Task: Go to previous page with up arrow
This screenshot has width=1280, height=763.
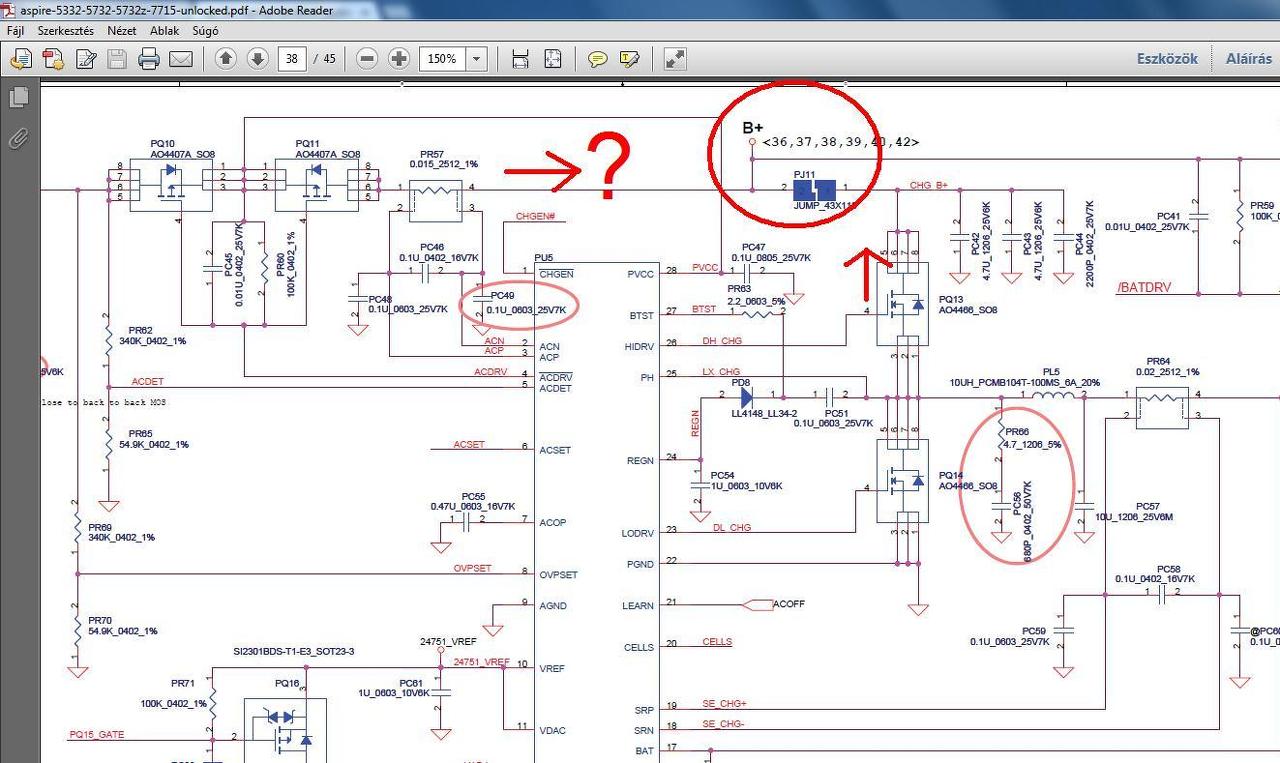Action: click(x=226, y=59)
